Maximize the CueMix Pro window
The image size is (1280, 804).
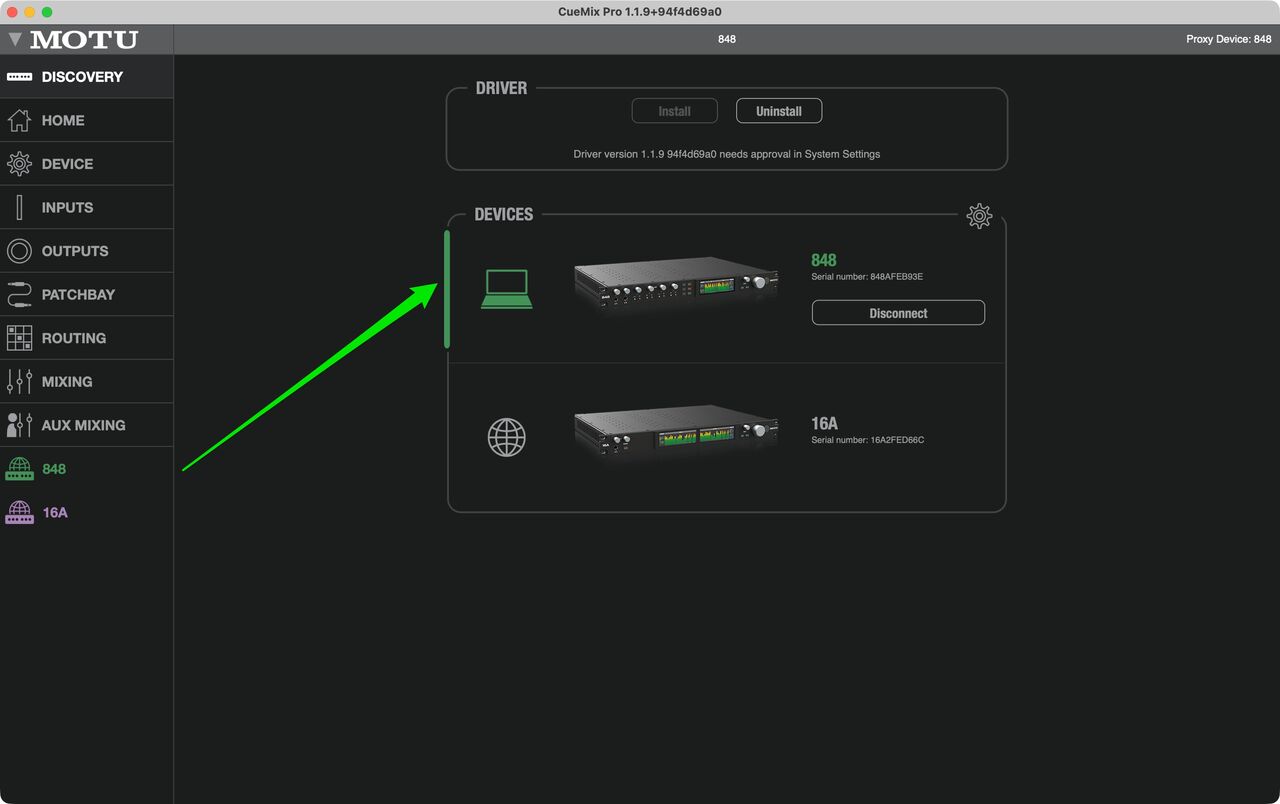coord(48,12)
